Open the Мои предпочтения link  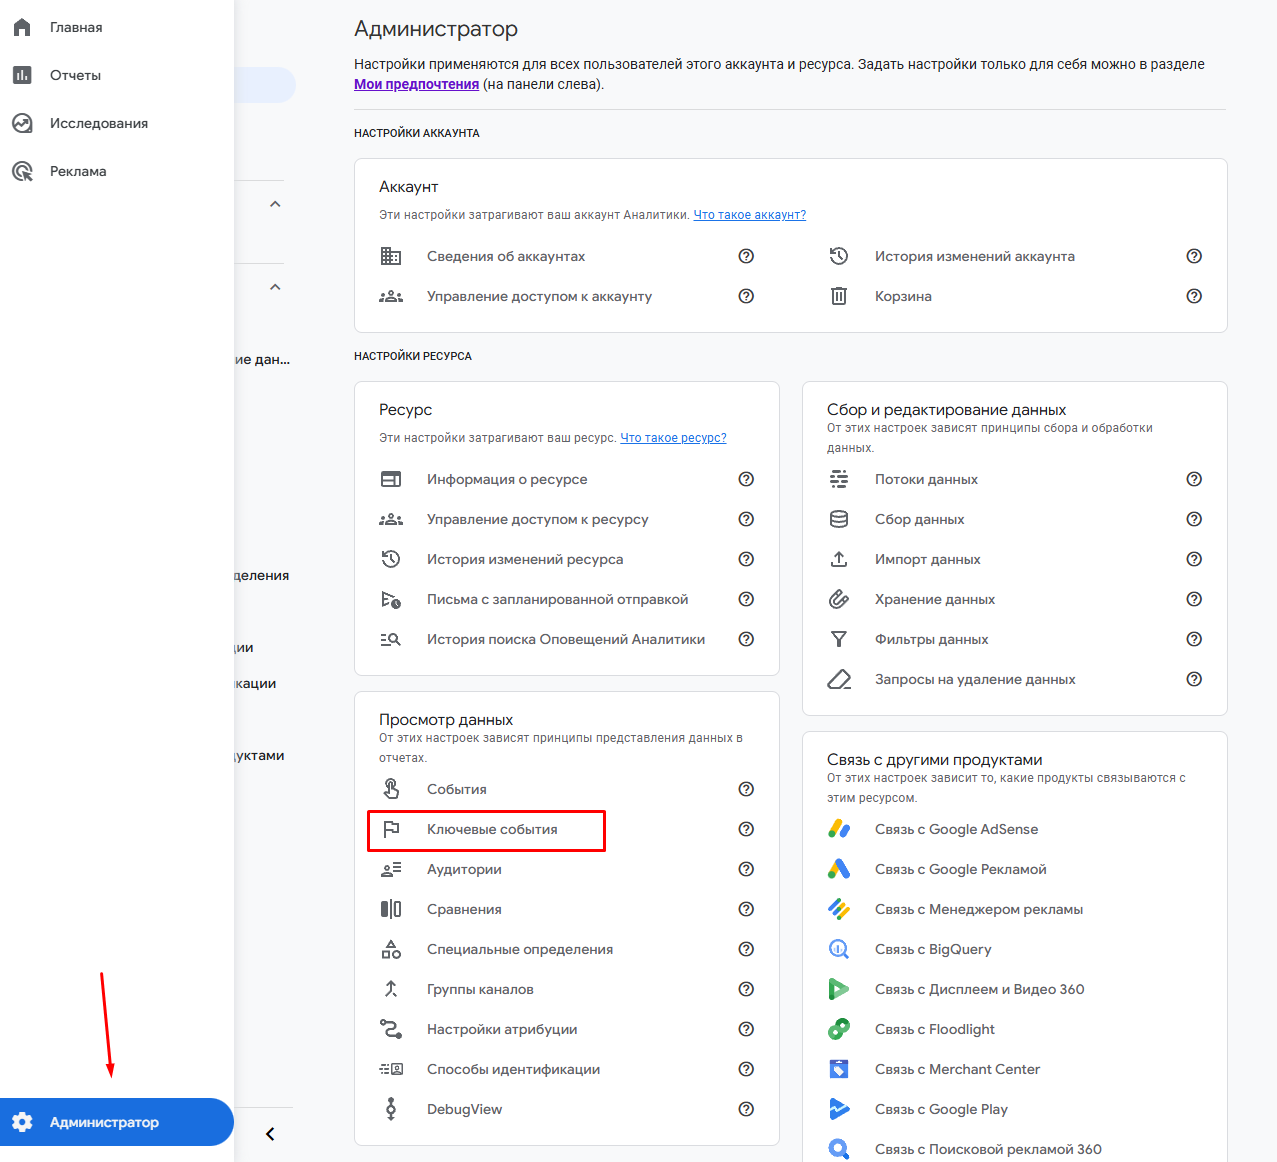(x=416, y=84)
